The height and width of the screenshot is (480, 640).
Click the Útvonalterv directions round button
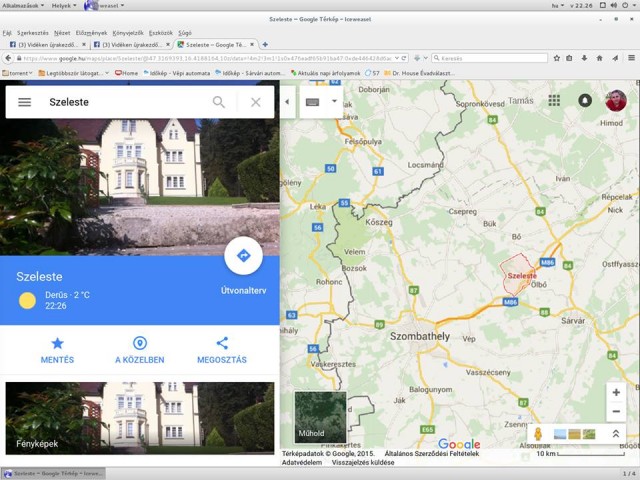click(x=243, y=256)
